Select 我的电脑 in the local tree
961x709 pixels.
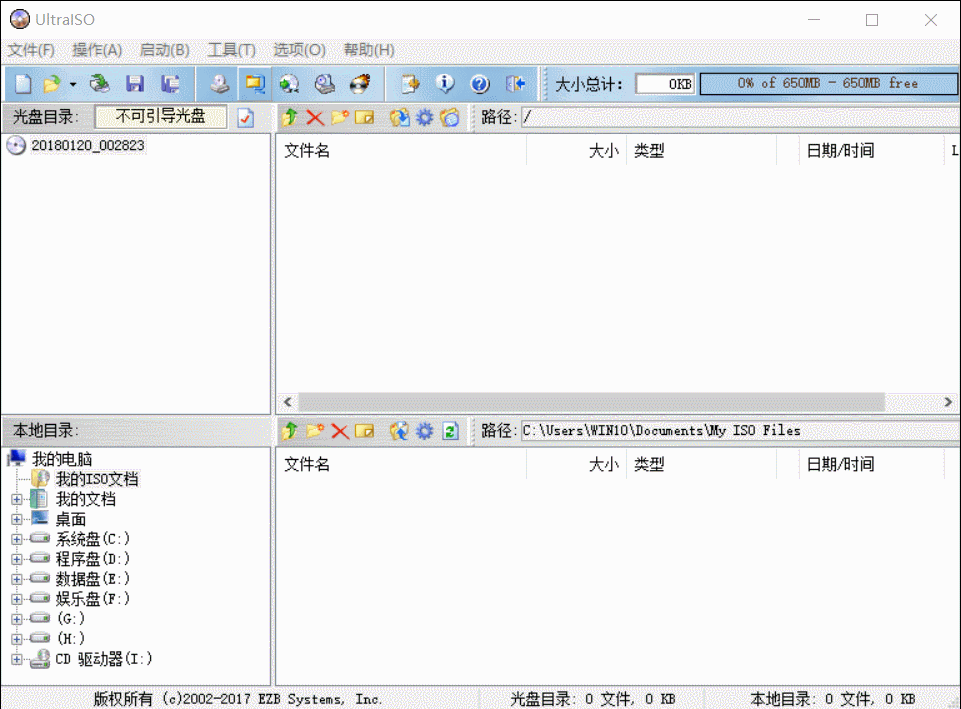[x=62, y=459]
